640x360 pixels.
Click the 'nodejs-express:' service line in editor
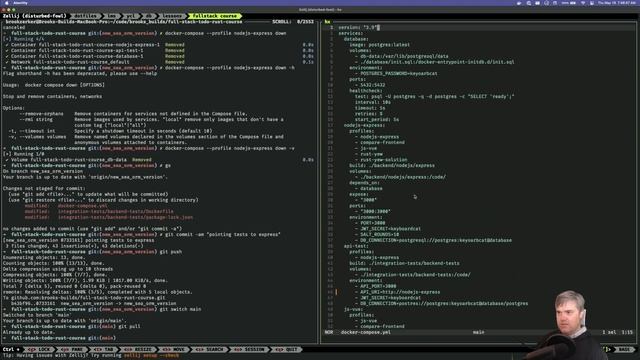(364, 125)
